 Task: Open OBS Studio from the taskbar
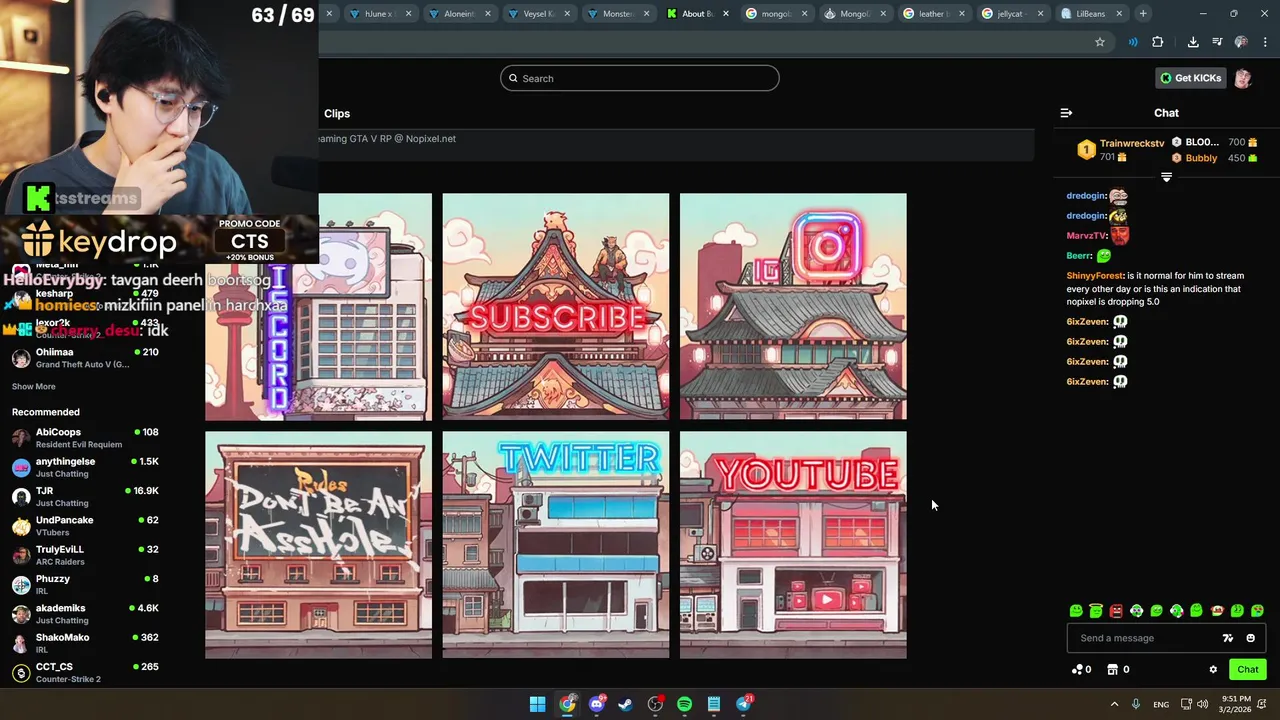tap(655, 704)
